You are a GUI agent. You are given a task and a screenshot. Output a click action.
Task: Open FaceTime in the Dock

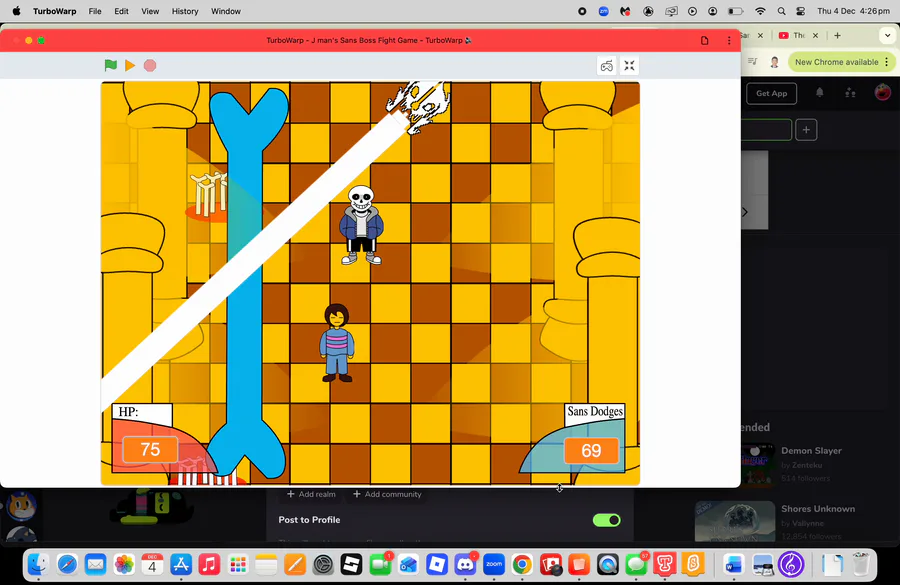click(380, 565)
